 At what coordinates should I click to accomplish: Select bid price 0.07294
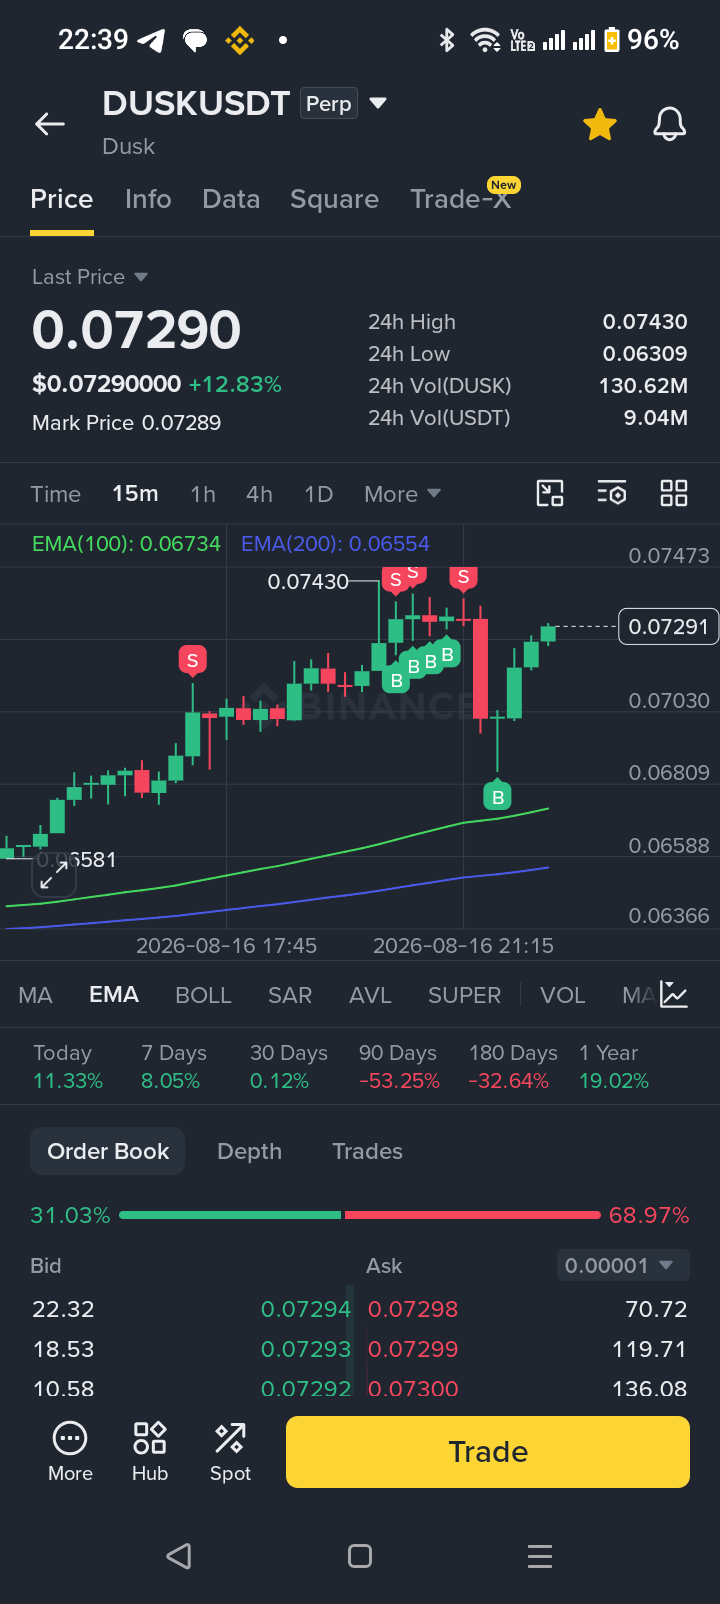click(x=306, y=1309)
